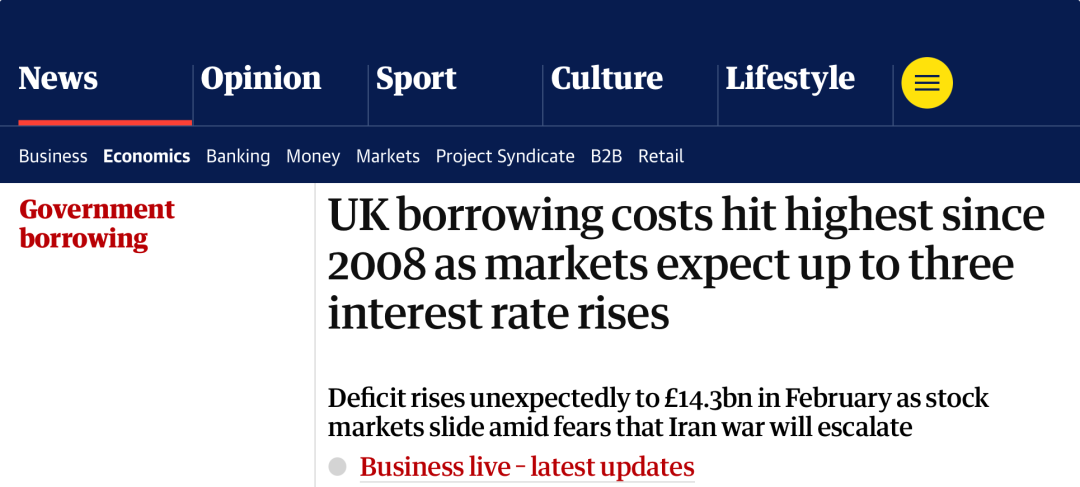Click the deficit rises standfirst text
Screen dimensions: 1080x487
tap(658, 412)
